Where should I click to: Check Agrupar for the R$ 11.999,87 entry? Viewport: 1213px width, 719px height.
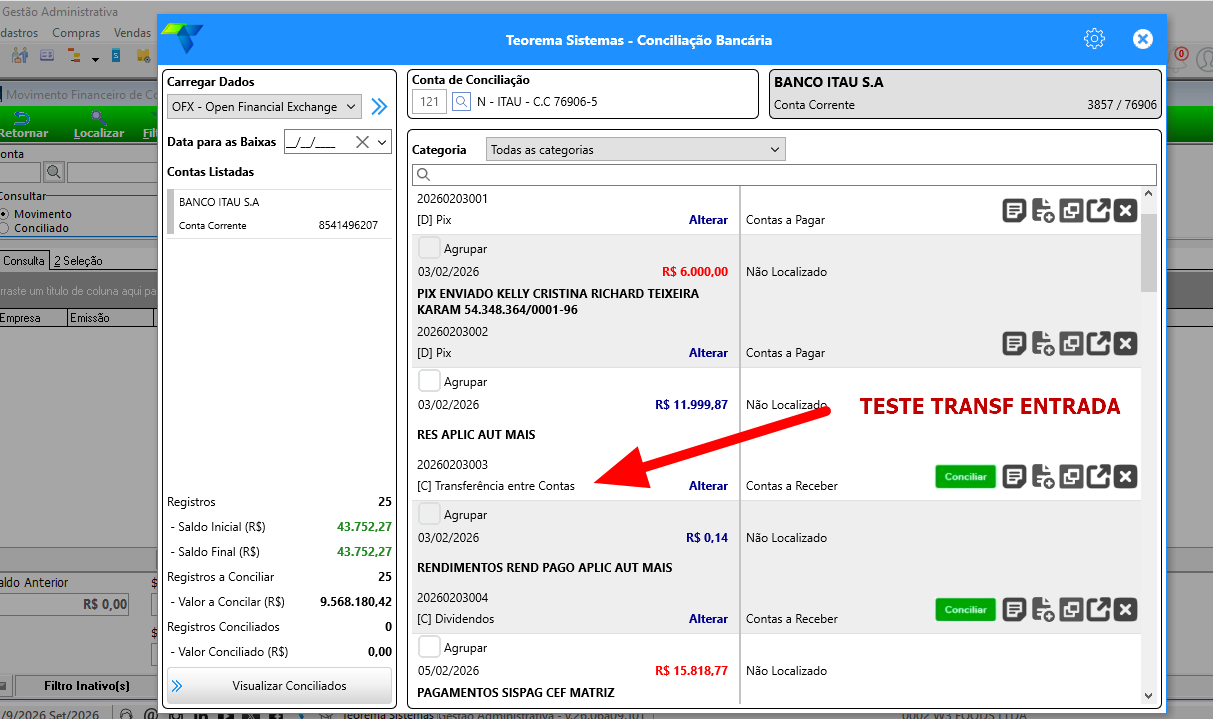(429, 381)
